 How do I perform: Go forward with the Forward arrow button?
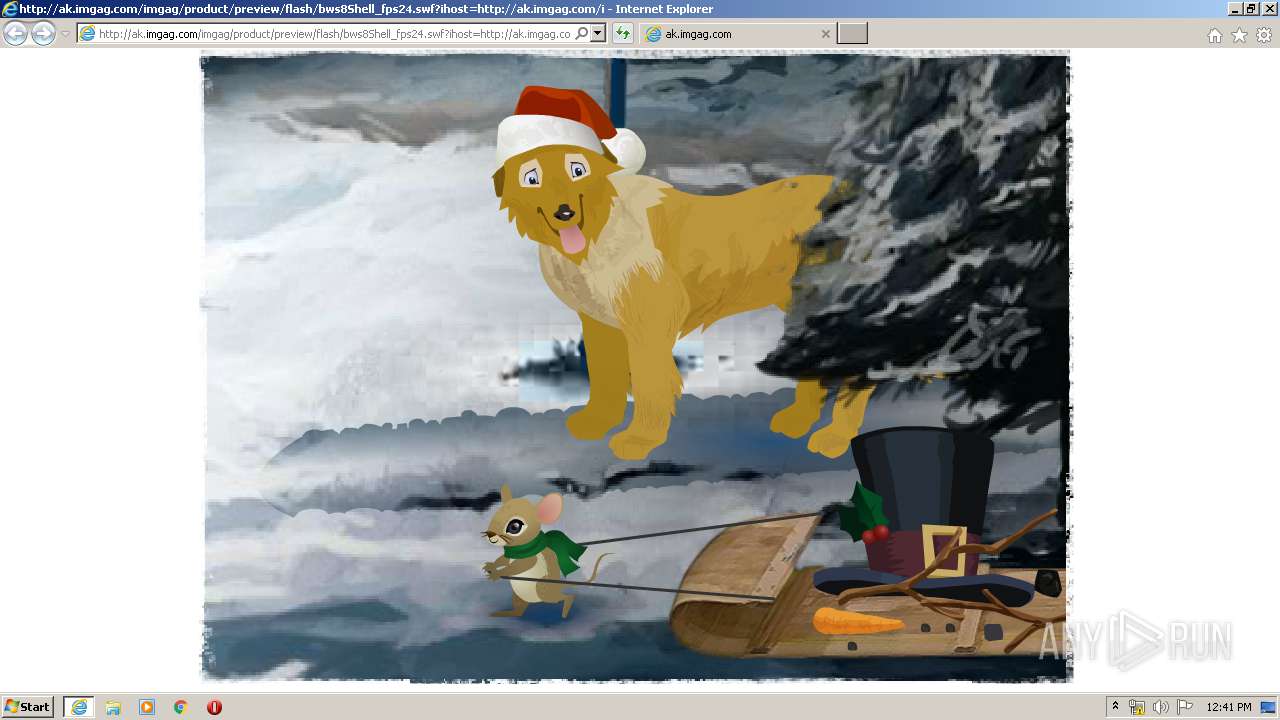43,34
